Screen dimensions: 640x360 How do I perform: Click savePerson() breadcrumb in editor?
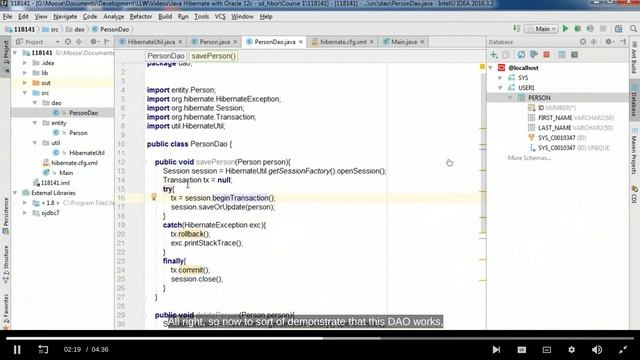[213, 56]
